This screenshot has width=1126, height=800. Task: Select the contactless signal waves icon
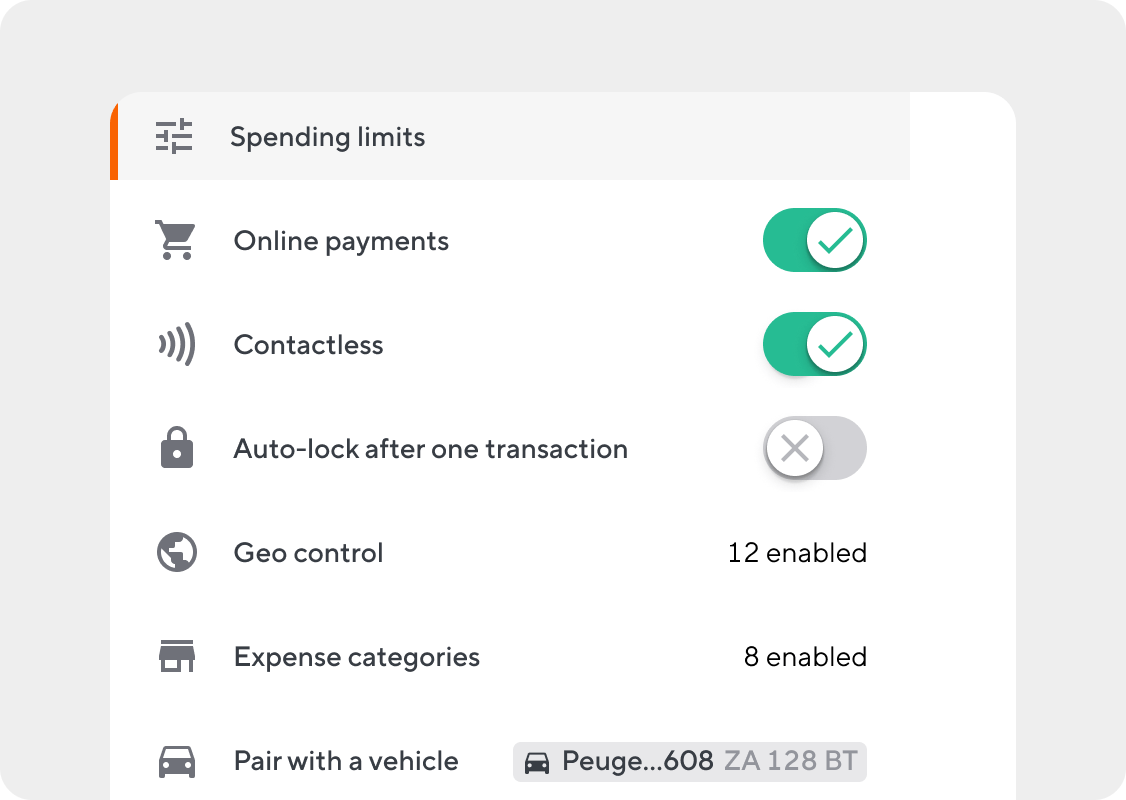(x=175, y=344)
